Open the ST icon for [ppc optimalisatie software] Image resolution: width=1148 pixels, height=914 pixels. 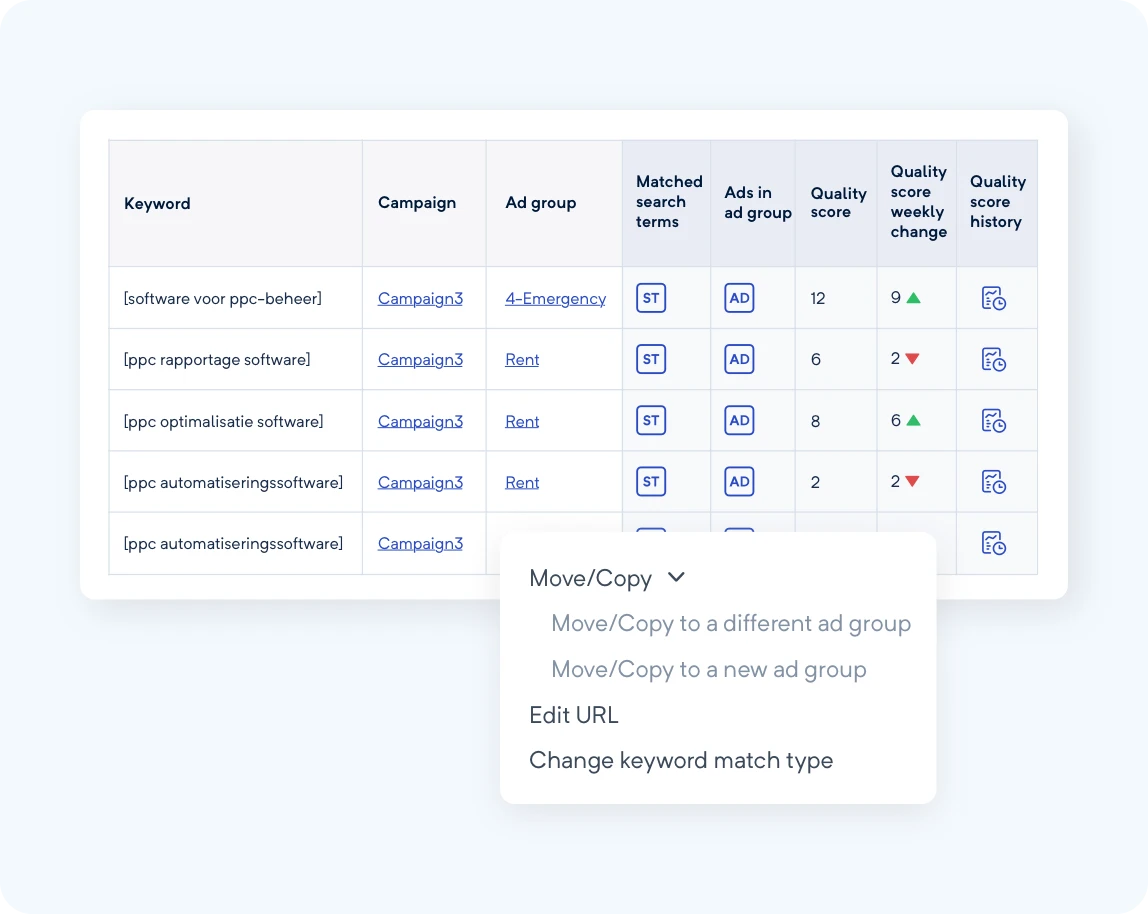point(651,420)
